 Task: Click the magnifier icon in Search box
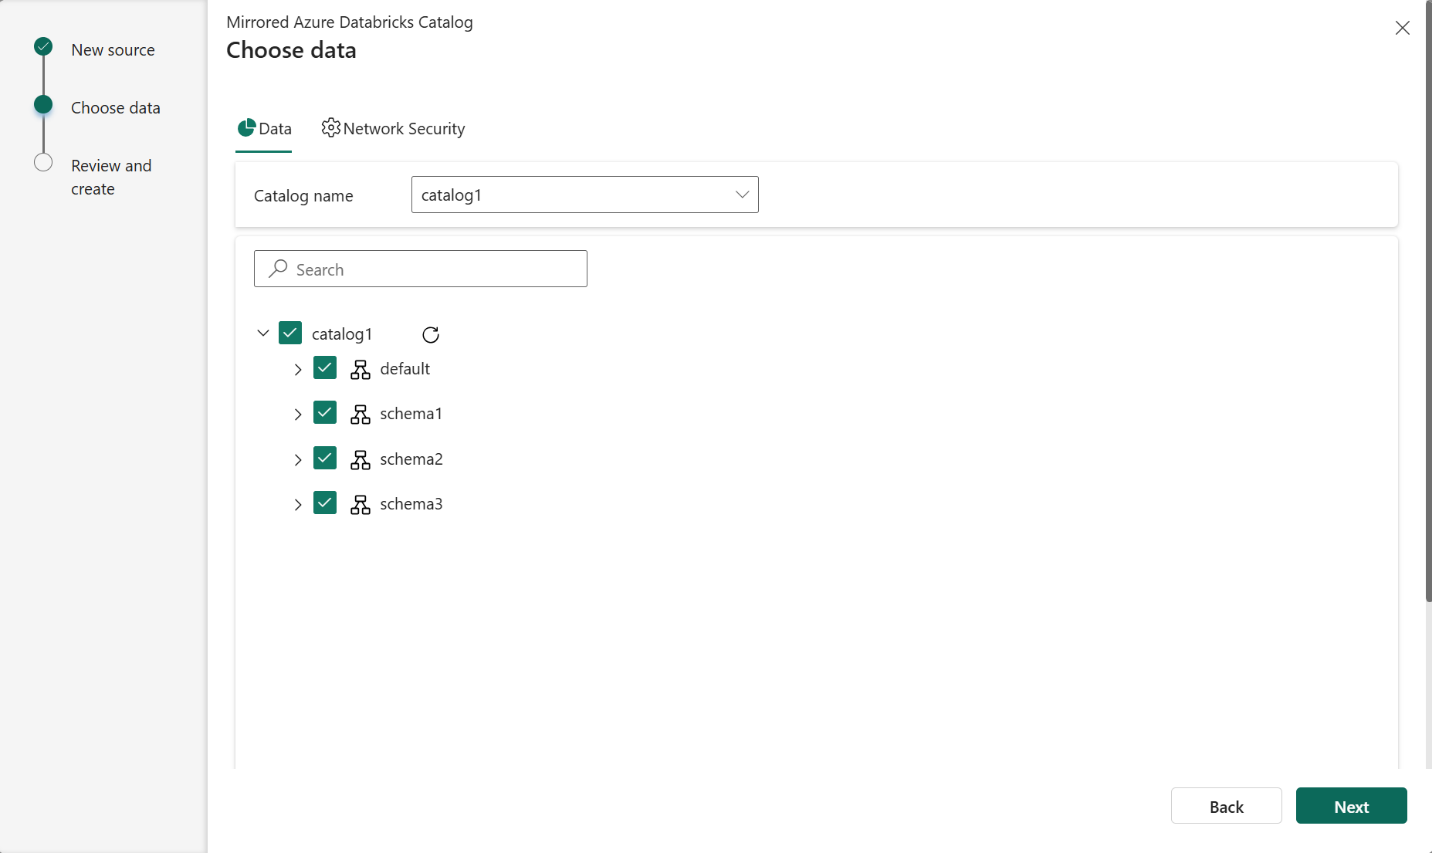(279, 268)
